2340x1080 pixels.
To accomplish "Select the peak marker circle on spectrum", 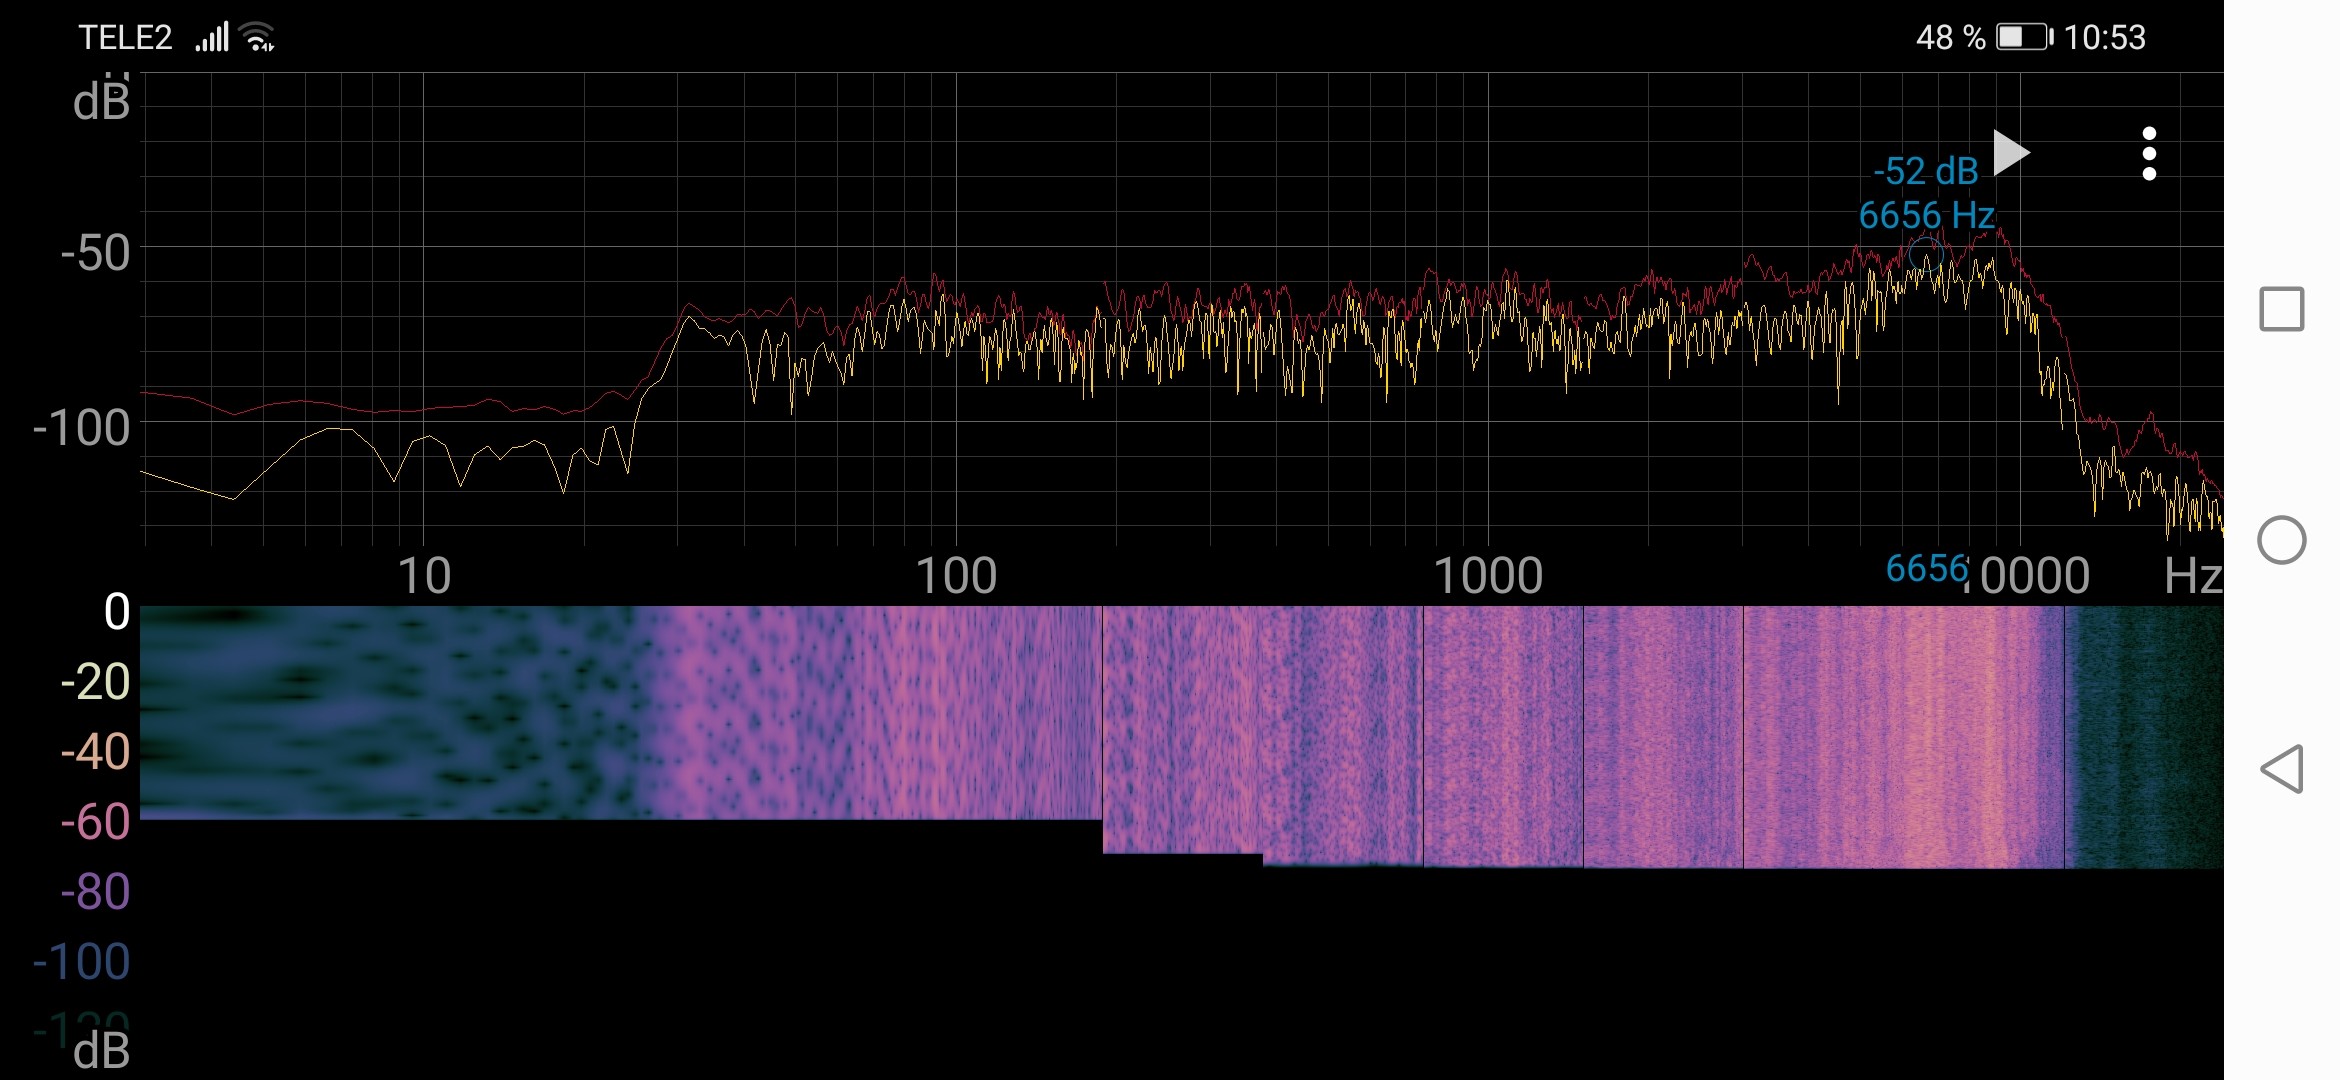I will (x=1926, y=255).
